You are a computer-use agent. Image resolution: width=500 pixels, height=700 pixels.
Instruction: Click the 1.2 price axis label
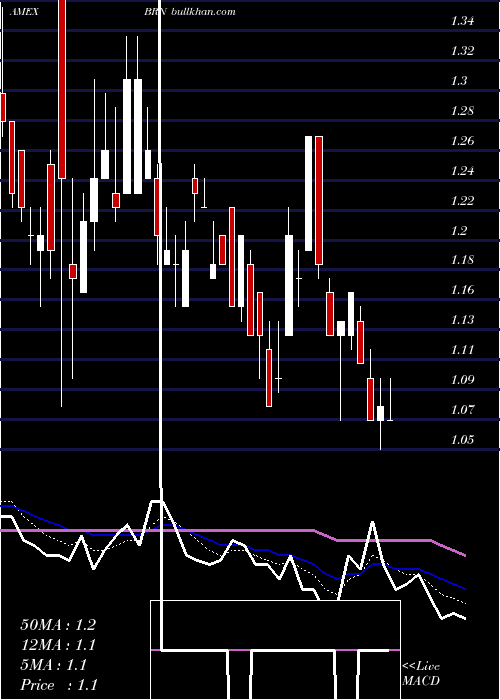458,230
